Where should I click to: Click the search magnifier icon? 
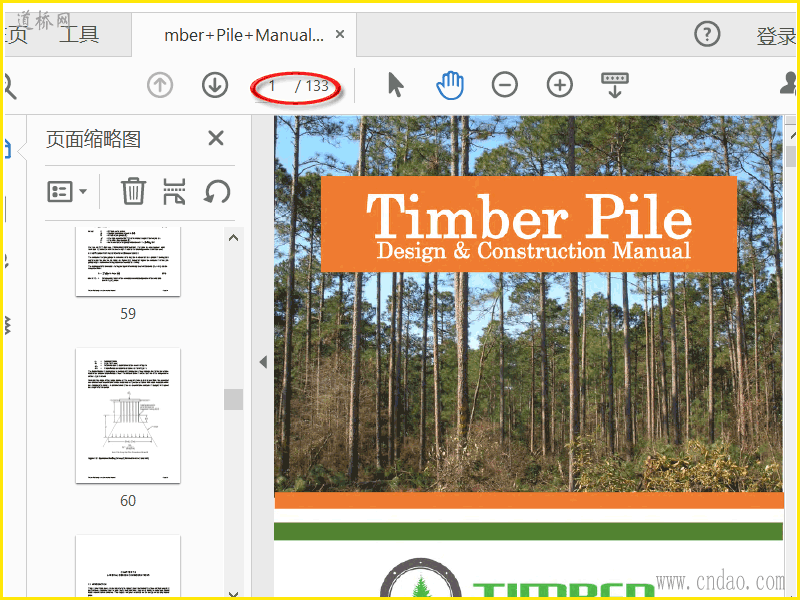click(10, 86)
